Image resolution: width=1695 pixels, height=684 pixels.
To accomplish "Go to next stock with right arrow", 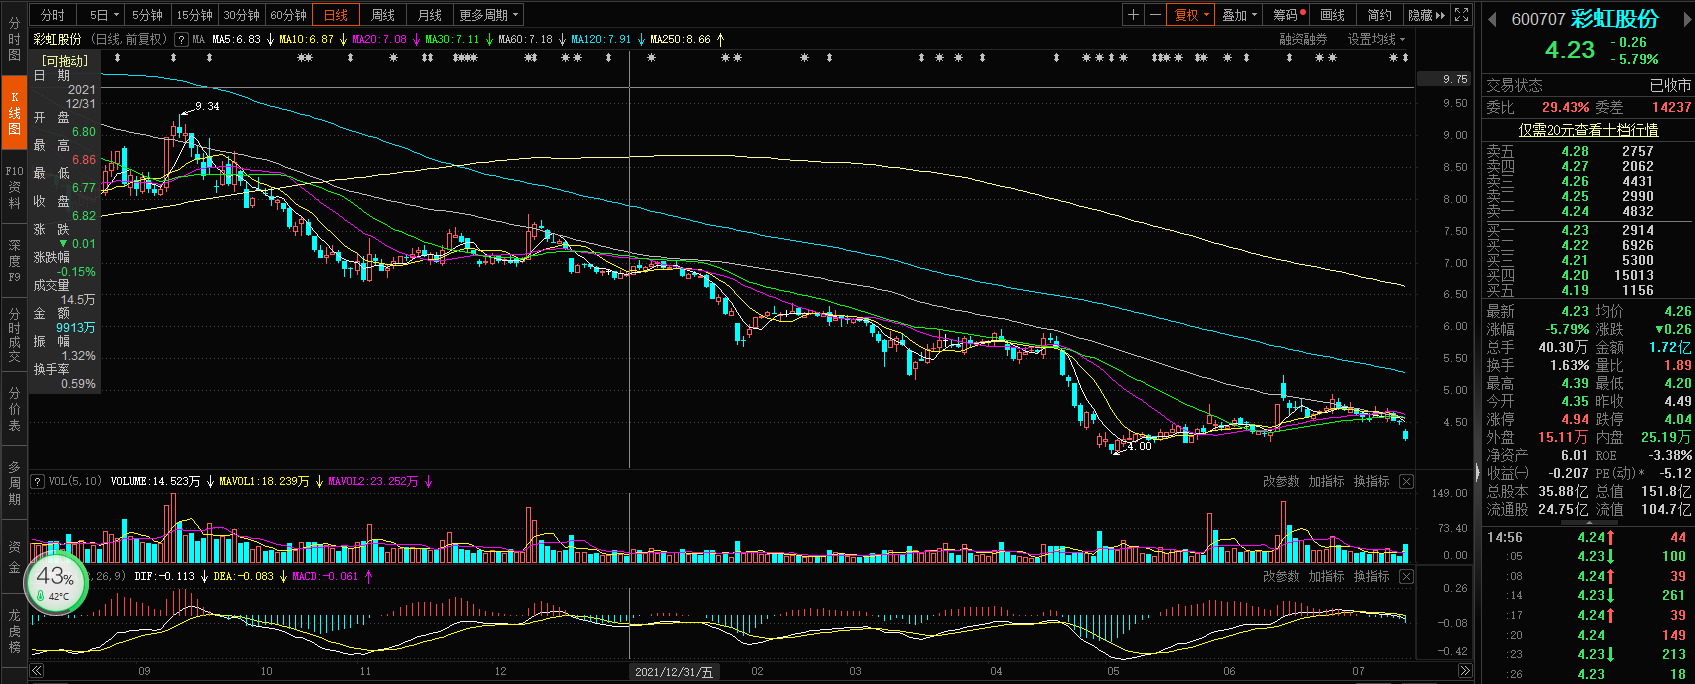I will (x=1684, y=20).
